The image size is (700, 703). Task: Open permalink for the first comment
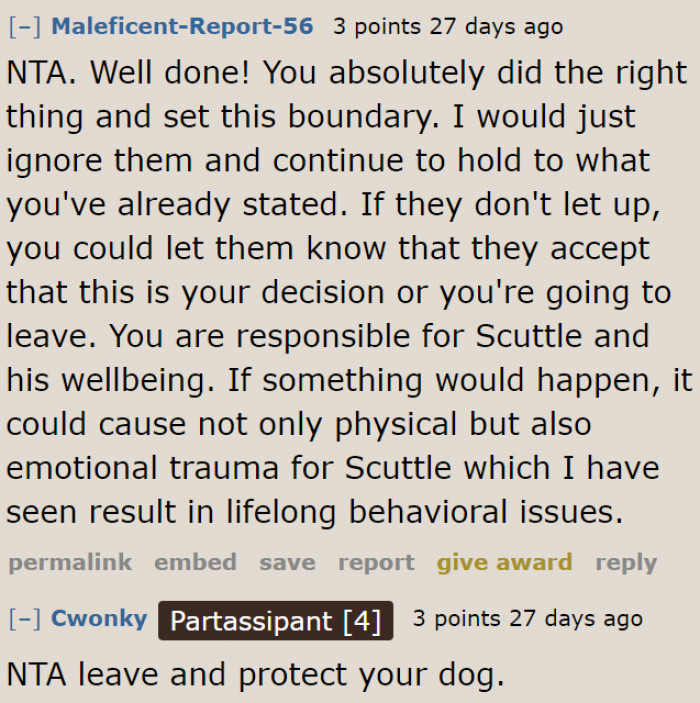point(69,562)
